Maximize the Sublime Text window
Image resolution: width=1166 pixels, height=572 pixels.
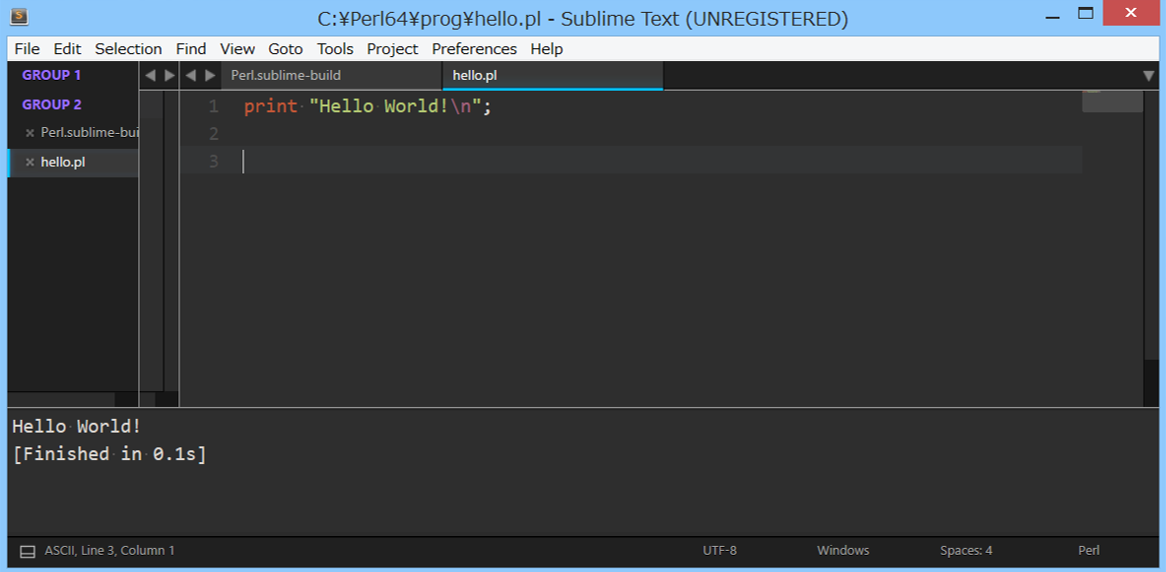pyautogui.click(x=1086, y=13)
